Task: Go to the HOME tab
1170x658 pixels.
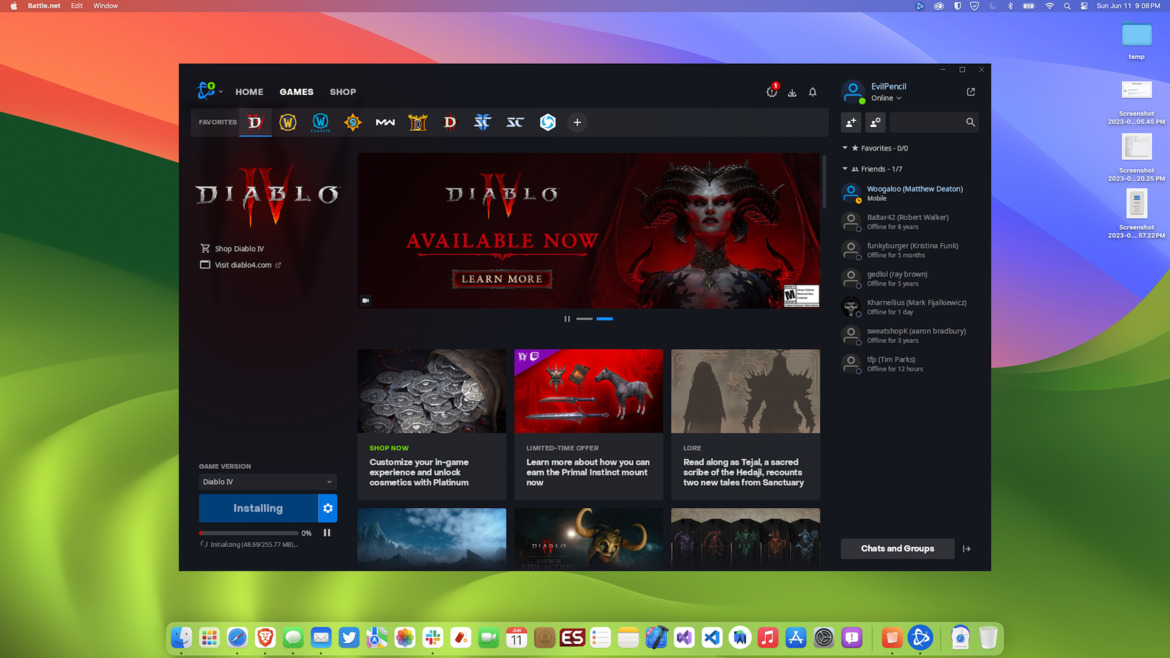Action: click(249, 92)
